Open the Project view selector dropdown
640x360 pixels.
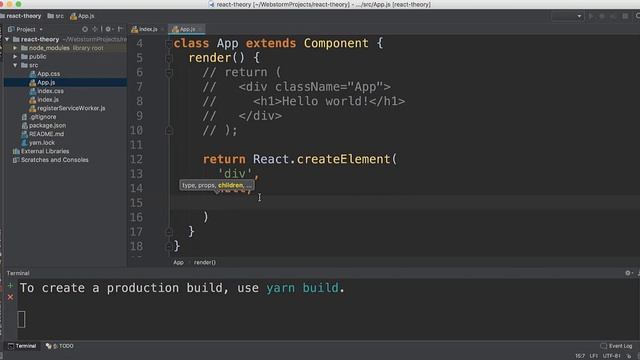26,29
